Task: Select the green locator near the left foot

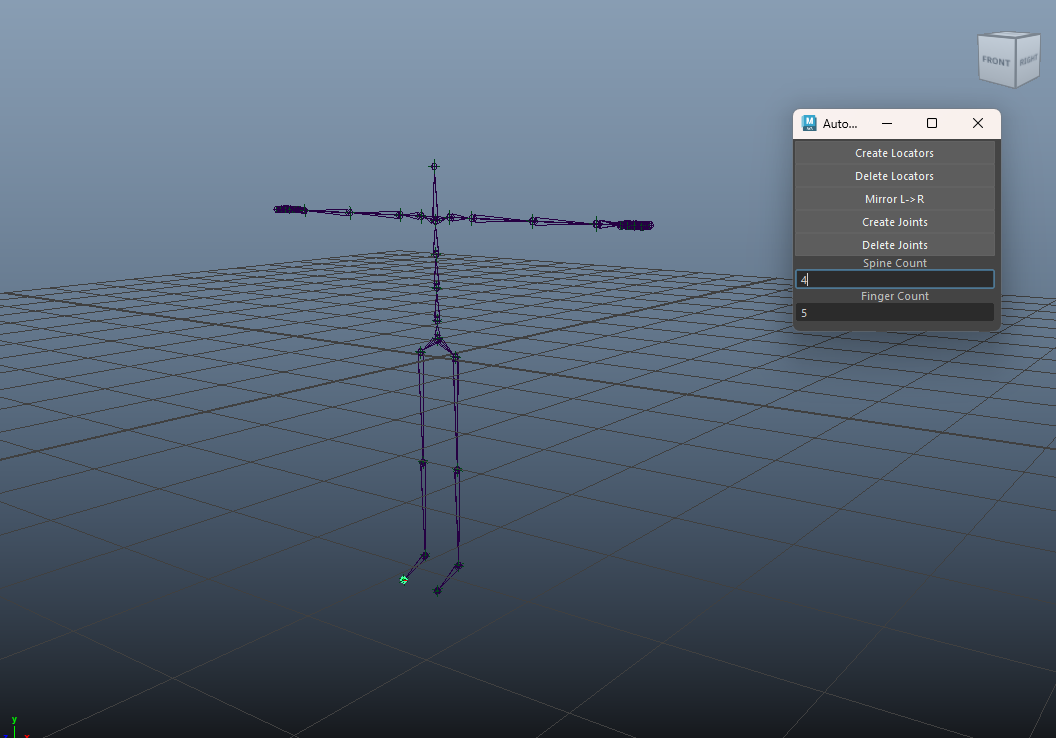Action: [403, 579]
